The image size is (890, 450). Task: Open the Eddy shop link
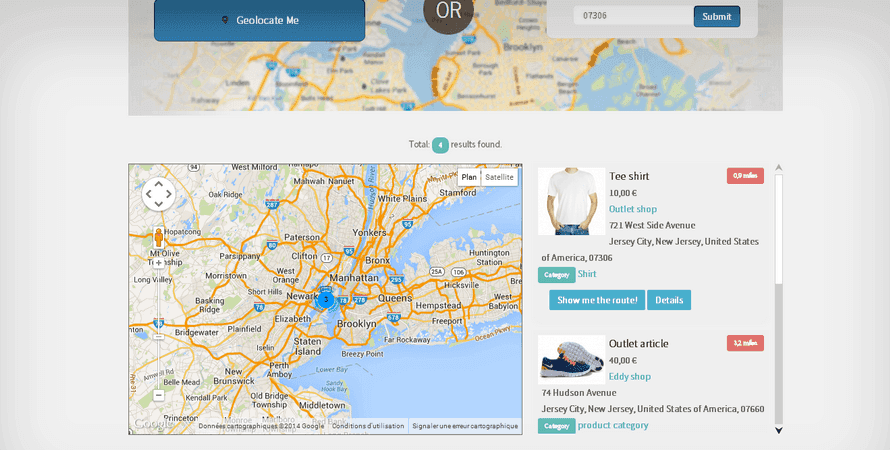(x=629, y=376)
